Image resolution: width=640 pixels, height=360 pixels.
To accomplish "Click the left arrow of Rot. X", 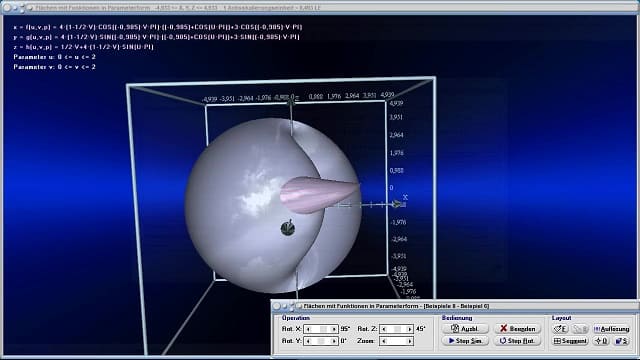I will point(308,329).
